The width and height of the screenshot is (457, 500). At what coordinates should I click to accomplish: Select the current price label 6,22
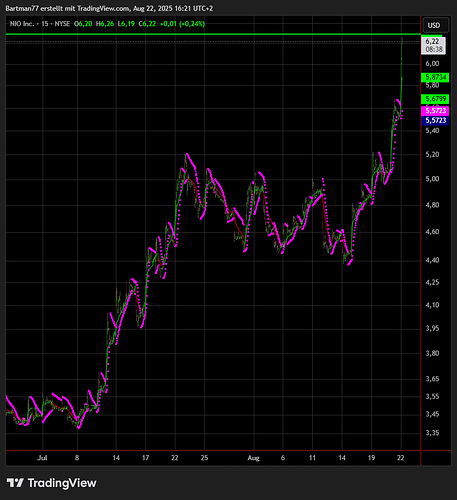(432, 42)
